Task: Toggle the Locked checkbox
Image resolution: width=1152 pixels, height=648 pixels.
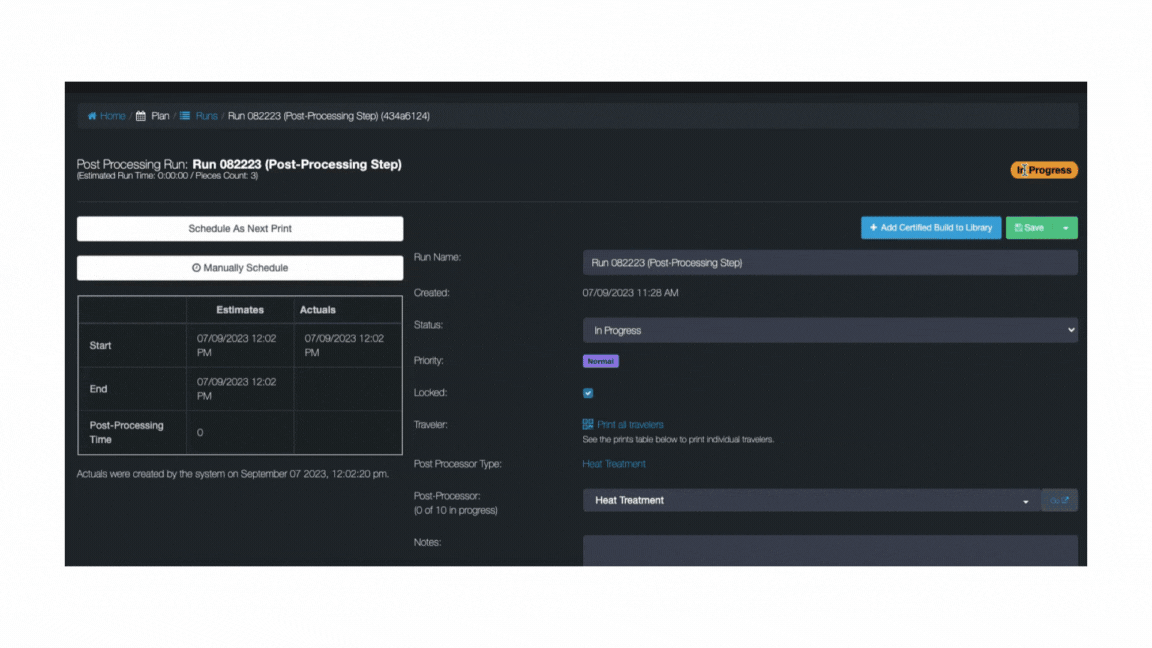Action: [x=588, y=393]
